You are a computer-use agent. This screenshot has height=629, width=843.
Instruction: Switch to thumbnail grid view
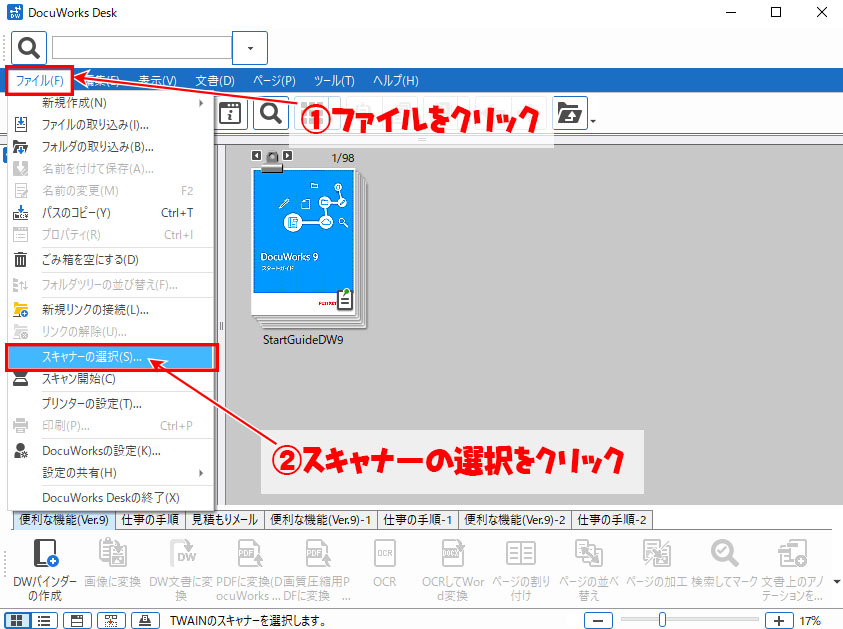(x=17, y=620)
